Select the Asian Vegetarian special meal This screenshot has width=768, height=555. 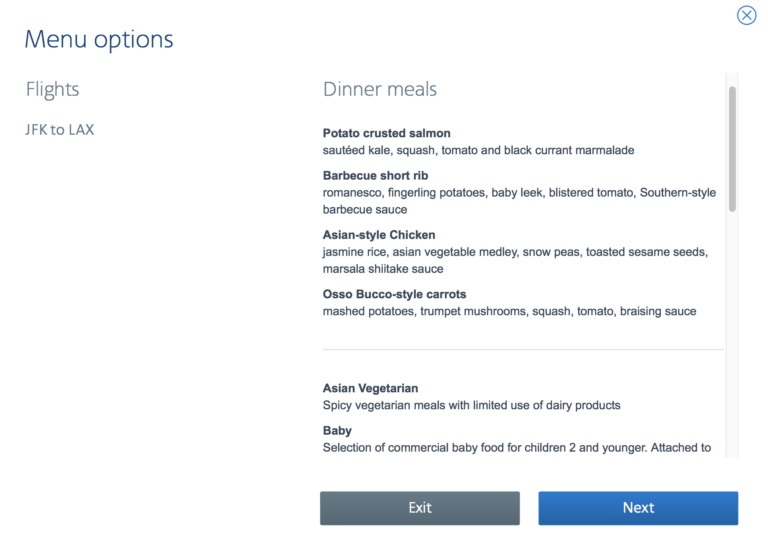pyautogui.click(x=370, y=388)
